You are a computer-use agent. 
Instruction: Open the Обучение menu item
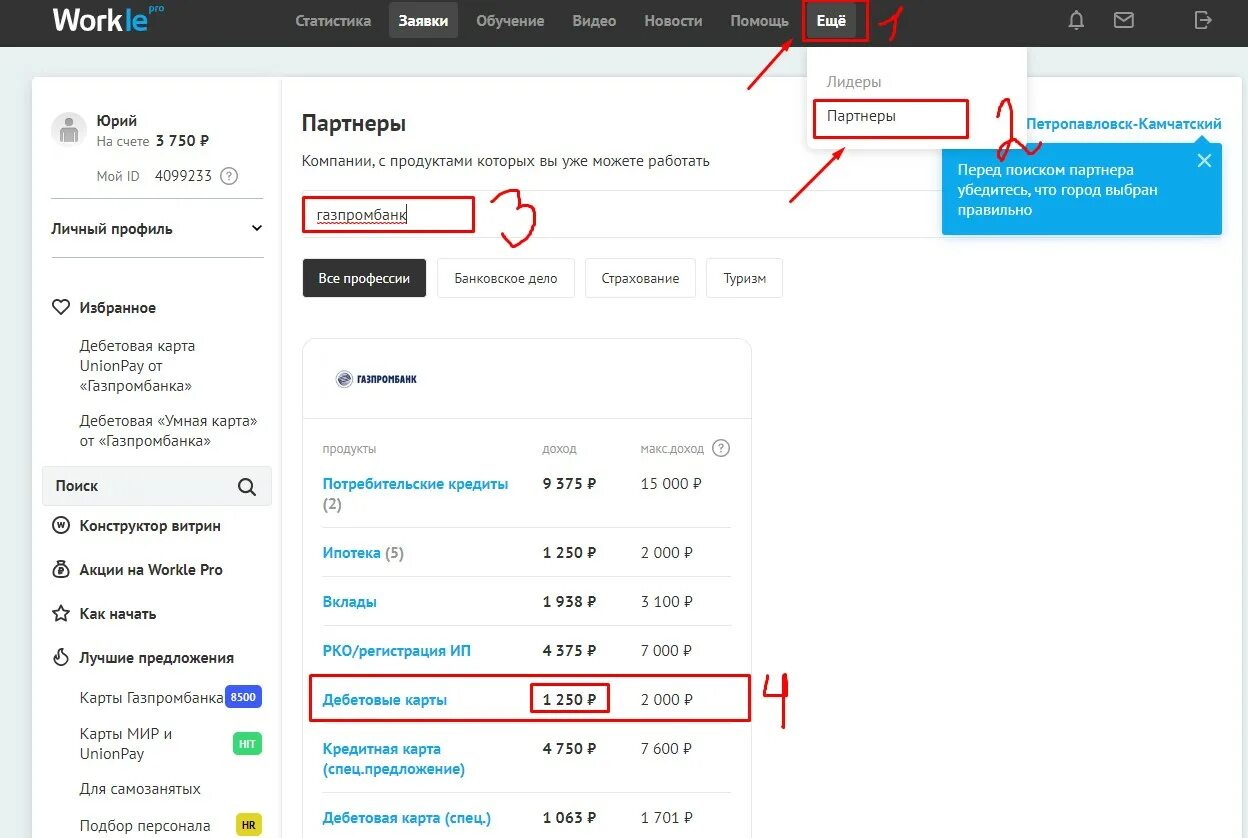pyautogui.click(x=510, y=20)
